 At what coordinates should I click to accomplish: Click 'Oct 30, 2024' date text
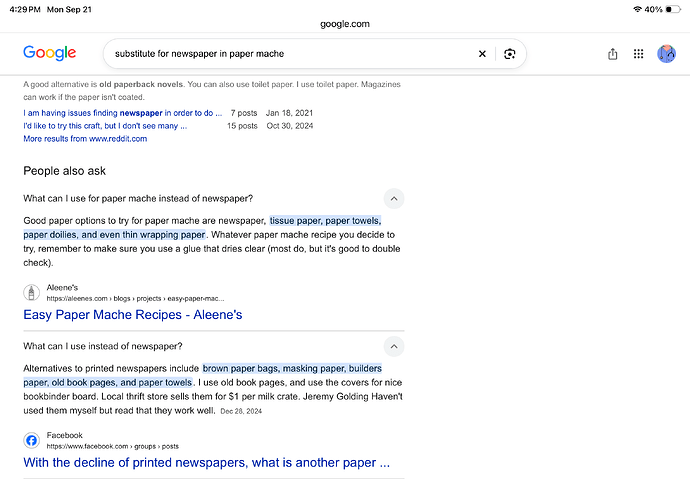290,126
